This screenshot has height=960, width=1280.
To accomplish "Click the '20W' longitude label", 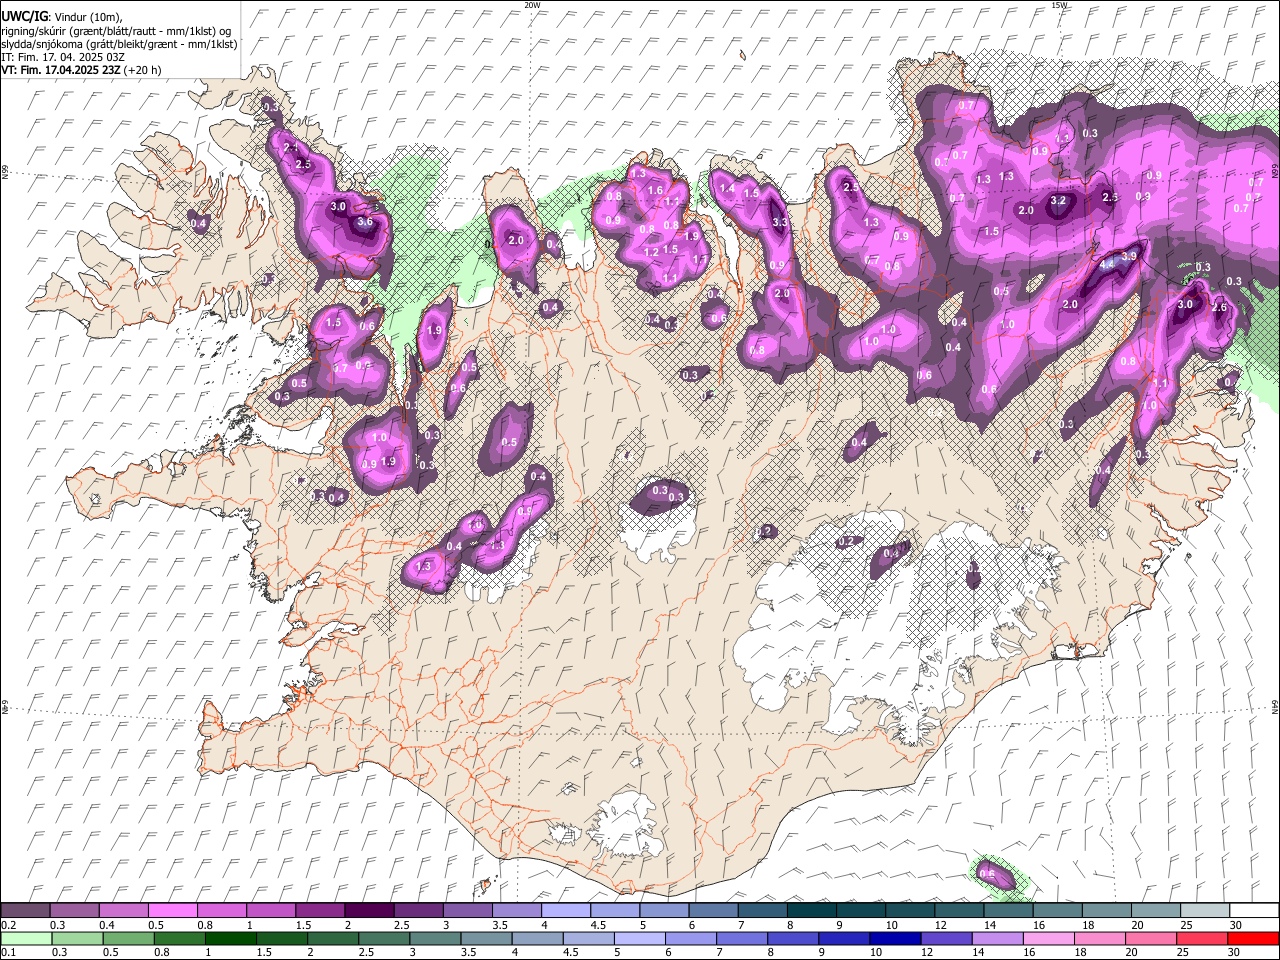I will (532, 5).
